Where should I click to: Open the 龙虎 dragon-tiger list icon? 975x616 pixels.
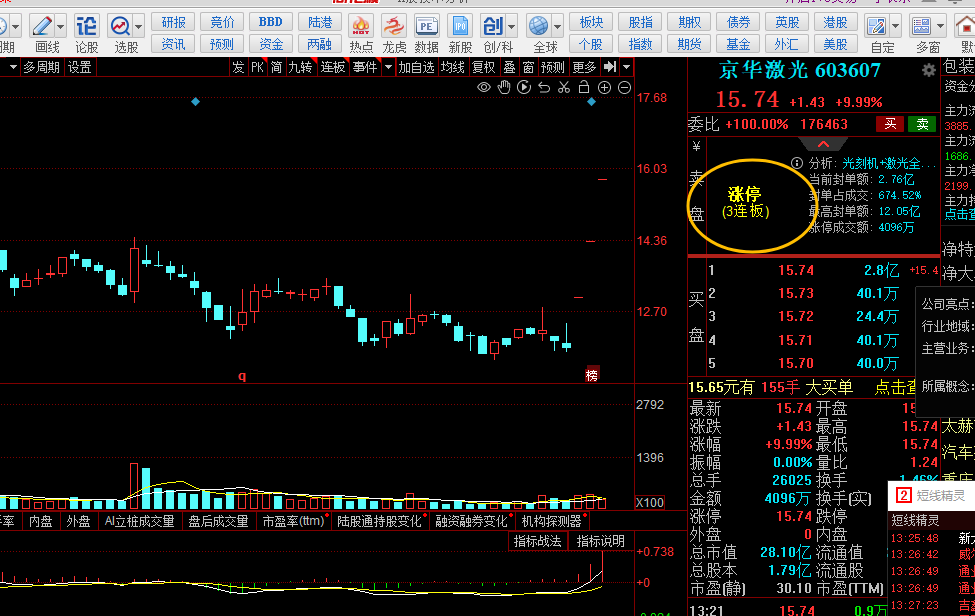[x=394, y=27]
